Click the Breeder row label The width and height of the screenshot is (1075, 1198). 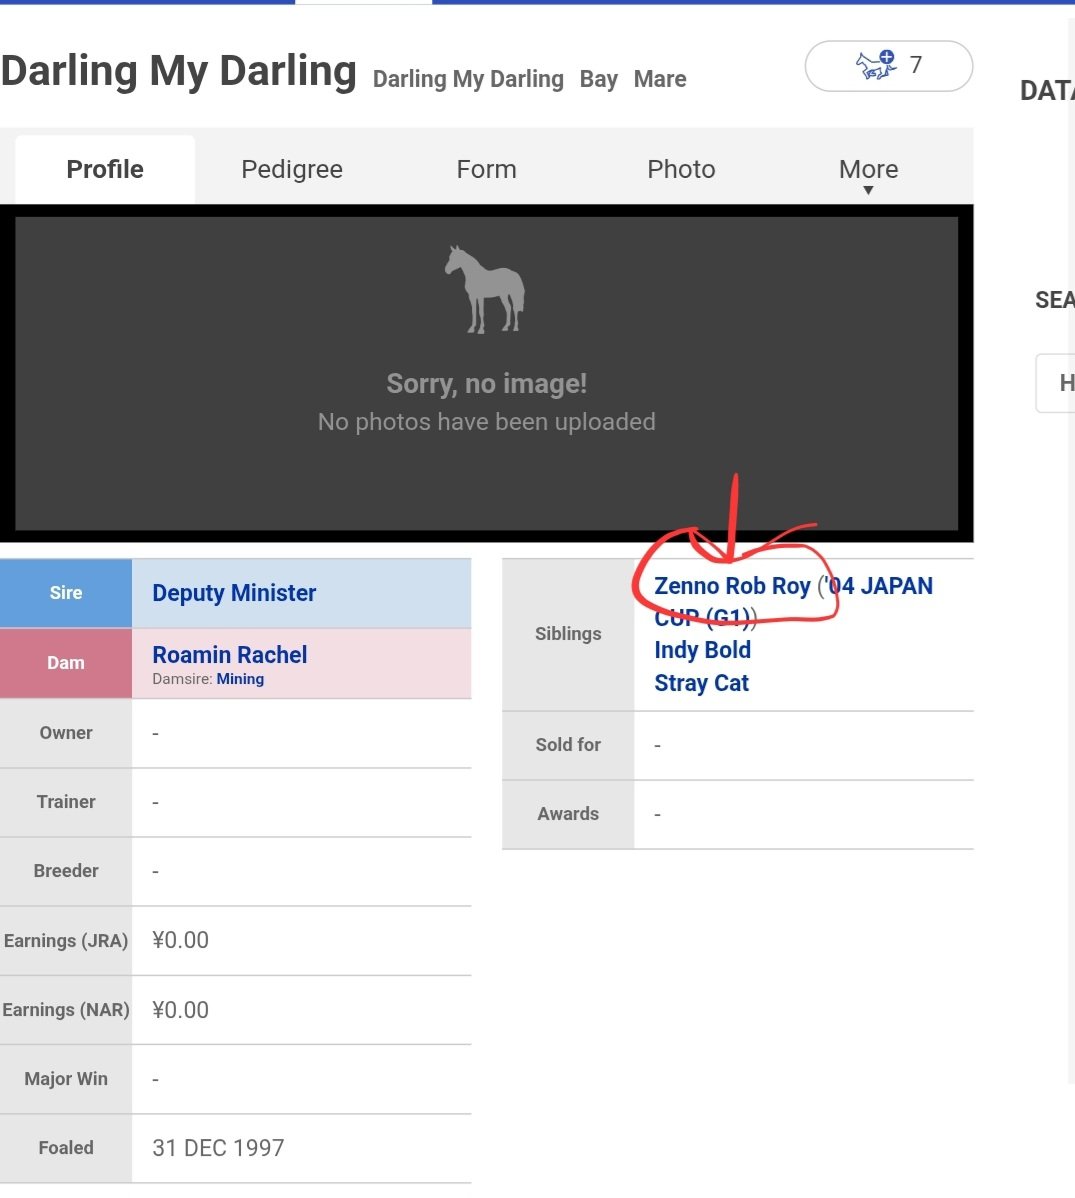pos(66,871)
